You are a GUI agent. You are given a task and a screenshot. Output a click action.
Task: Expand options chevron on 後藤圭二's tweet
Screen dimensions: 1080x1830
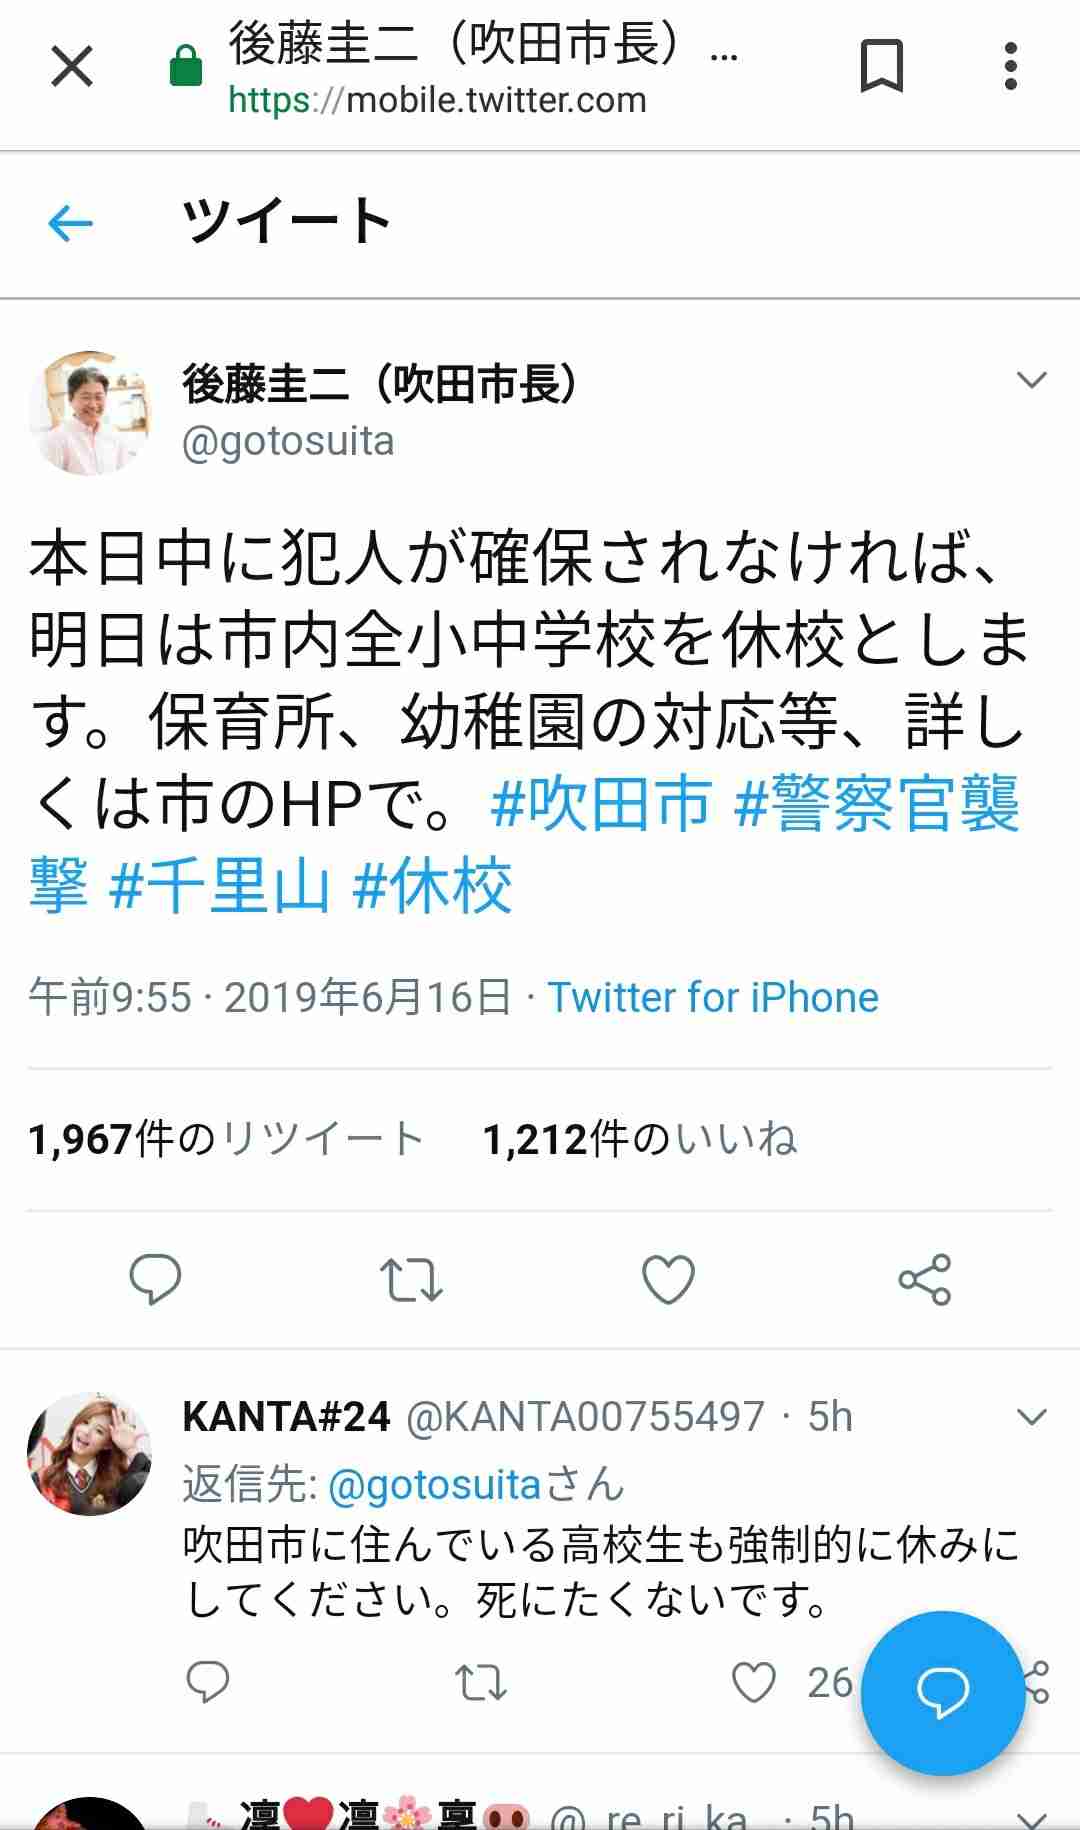pyautogui.click(x=1031, y=380)
